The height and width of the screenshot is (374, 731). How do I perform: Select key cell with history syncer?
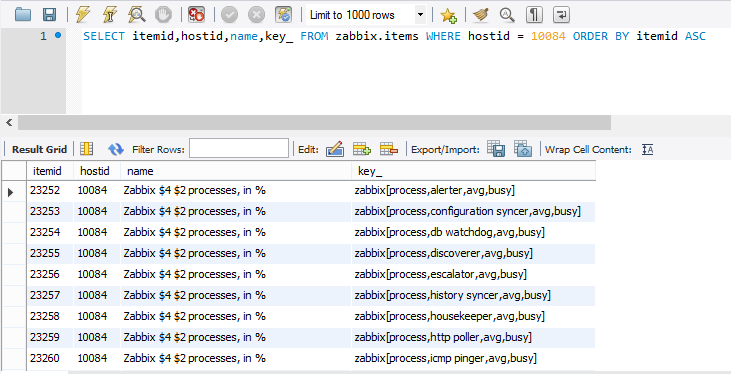[x=473, y=295]
